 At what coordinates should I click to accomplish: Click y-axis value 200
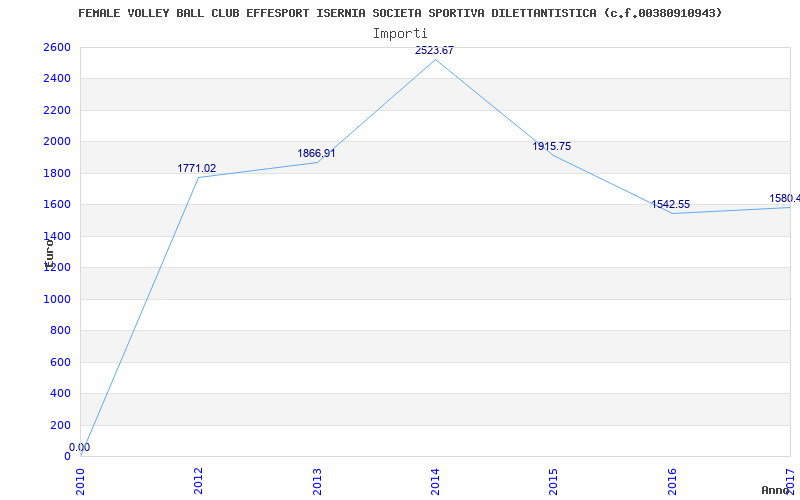[61, 425]
